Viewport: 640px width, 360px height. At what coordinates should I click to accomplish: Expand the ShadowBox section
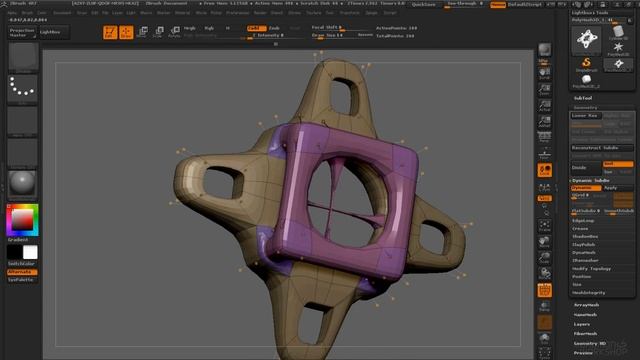pos(585,237)
